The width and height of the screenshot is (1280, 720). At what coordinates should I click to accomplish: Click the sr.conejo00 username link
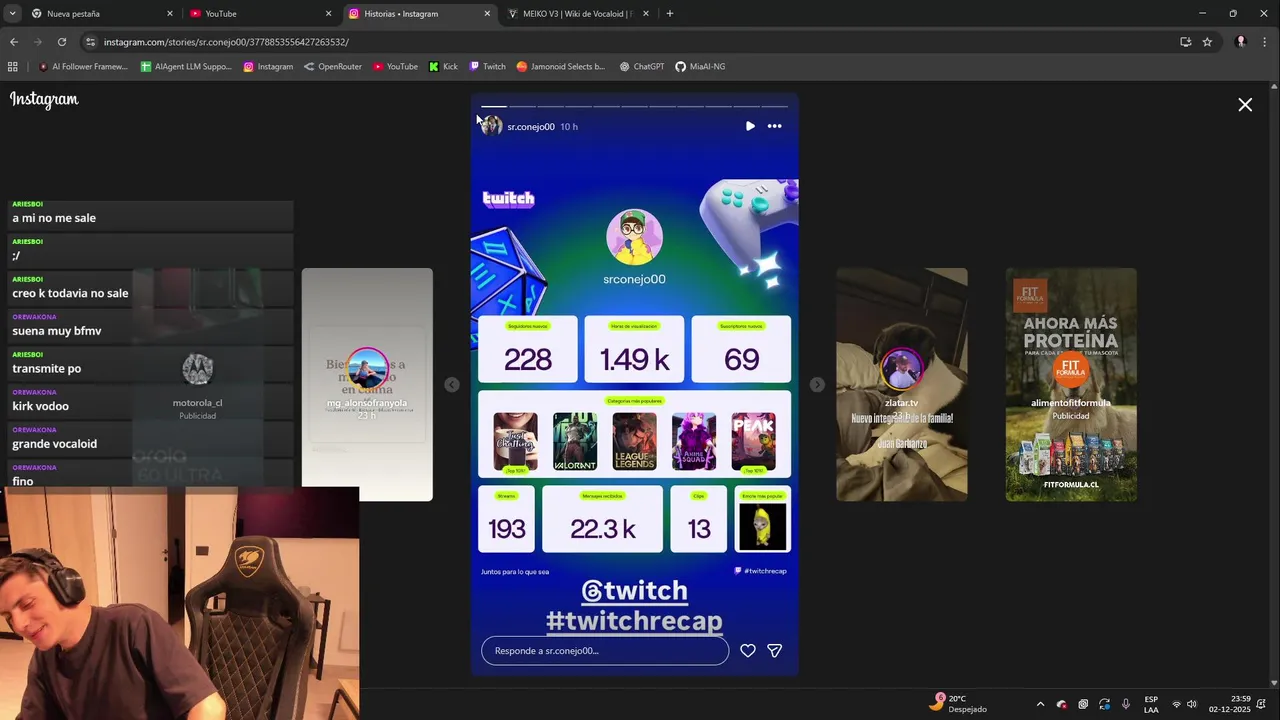(x=530, y=127)
